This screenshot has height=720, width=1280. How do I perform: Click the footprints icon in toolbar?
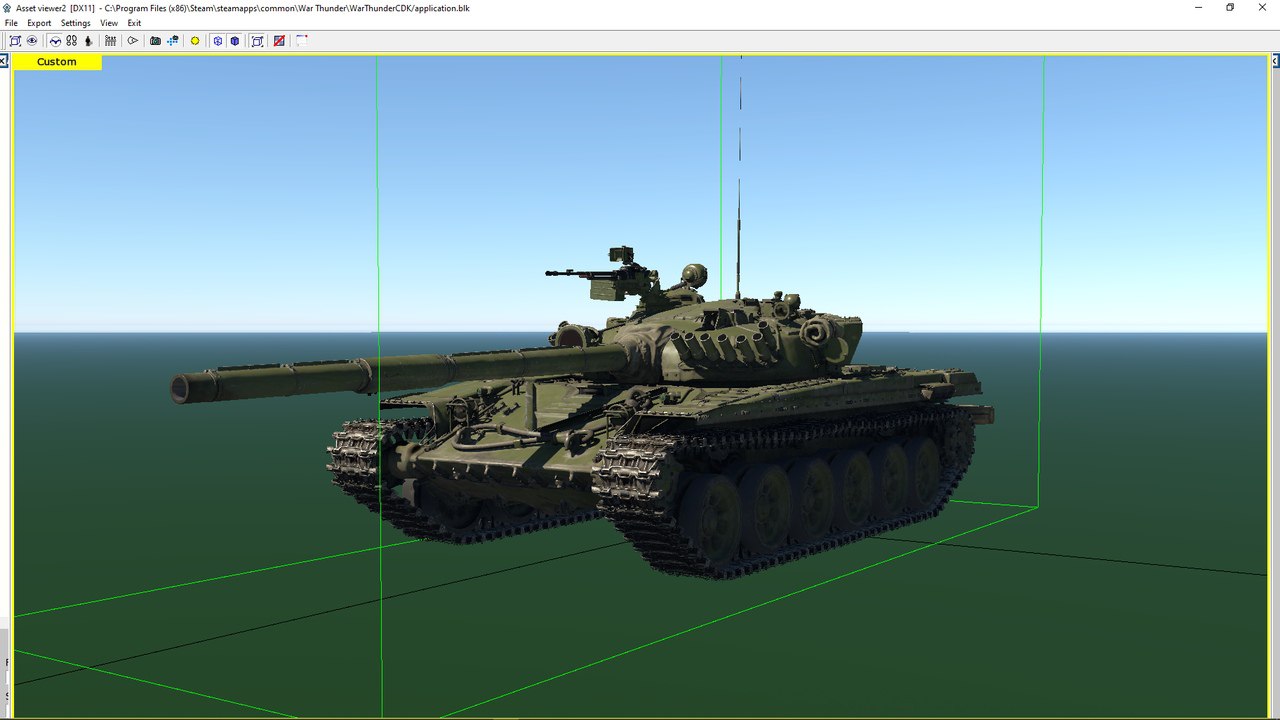click(x=72, y=41)
